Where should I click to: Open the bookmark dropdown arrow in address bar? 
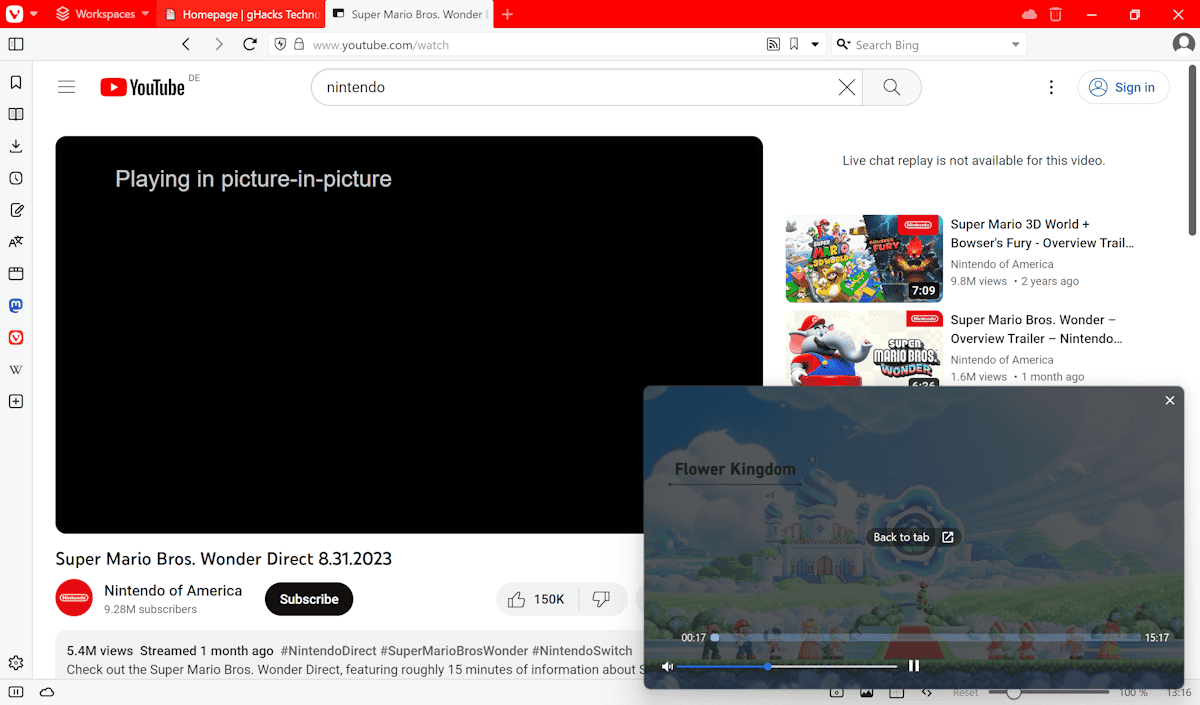click(x=815, y=44)
